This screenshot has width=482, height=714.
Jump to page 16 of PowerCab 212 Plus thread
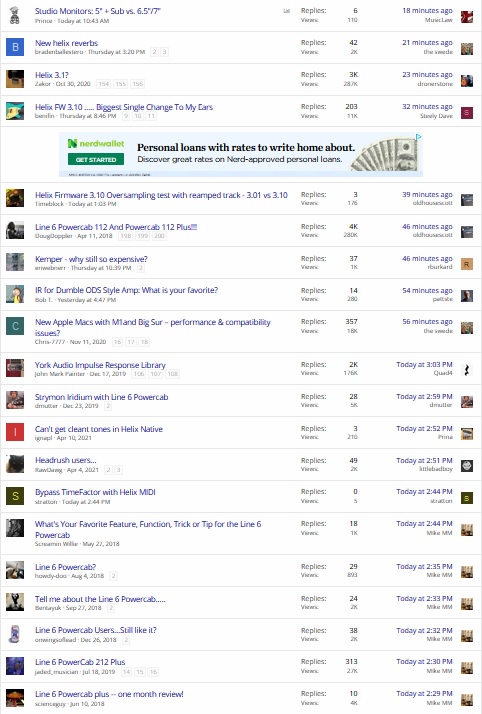click(x=153, y=672)
